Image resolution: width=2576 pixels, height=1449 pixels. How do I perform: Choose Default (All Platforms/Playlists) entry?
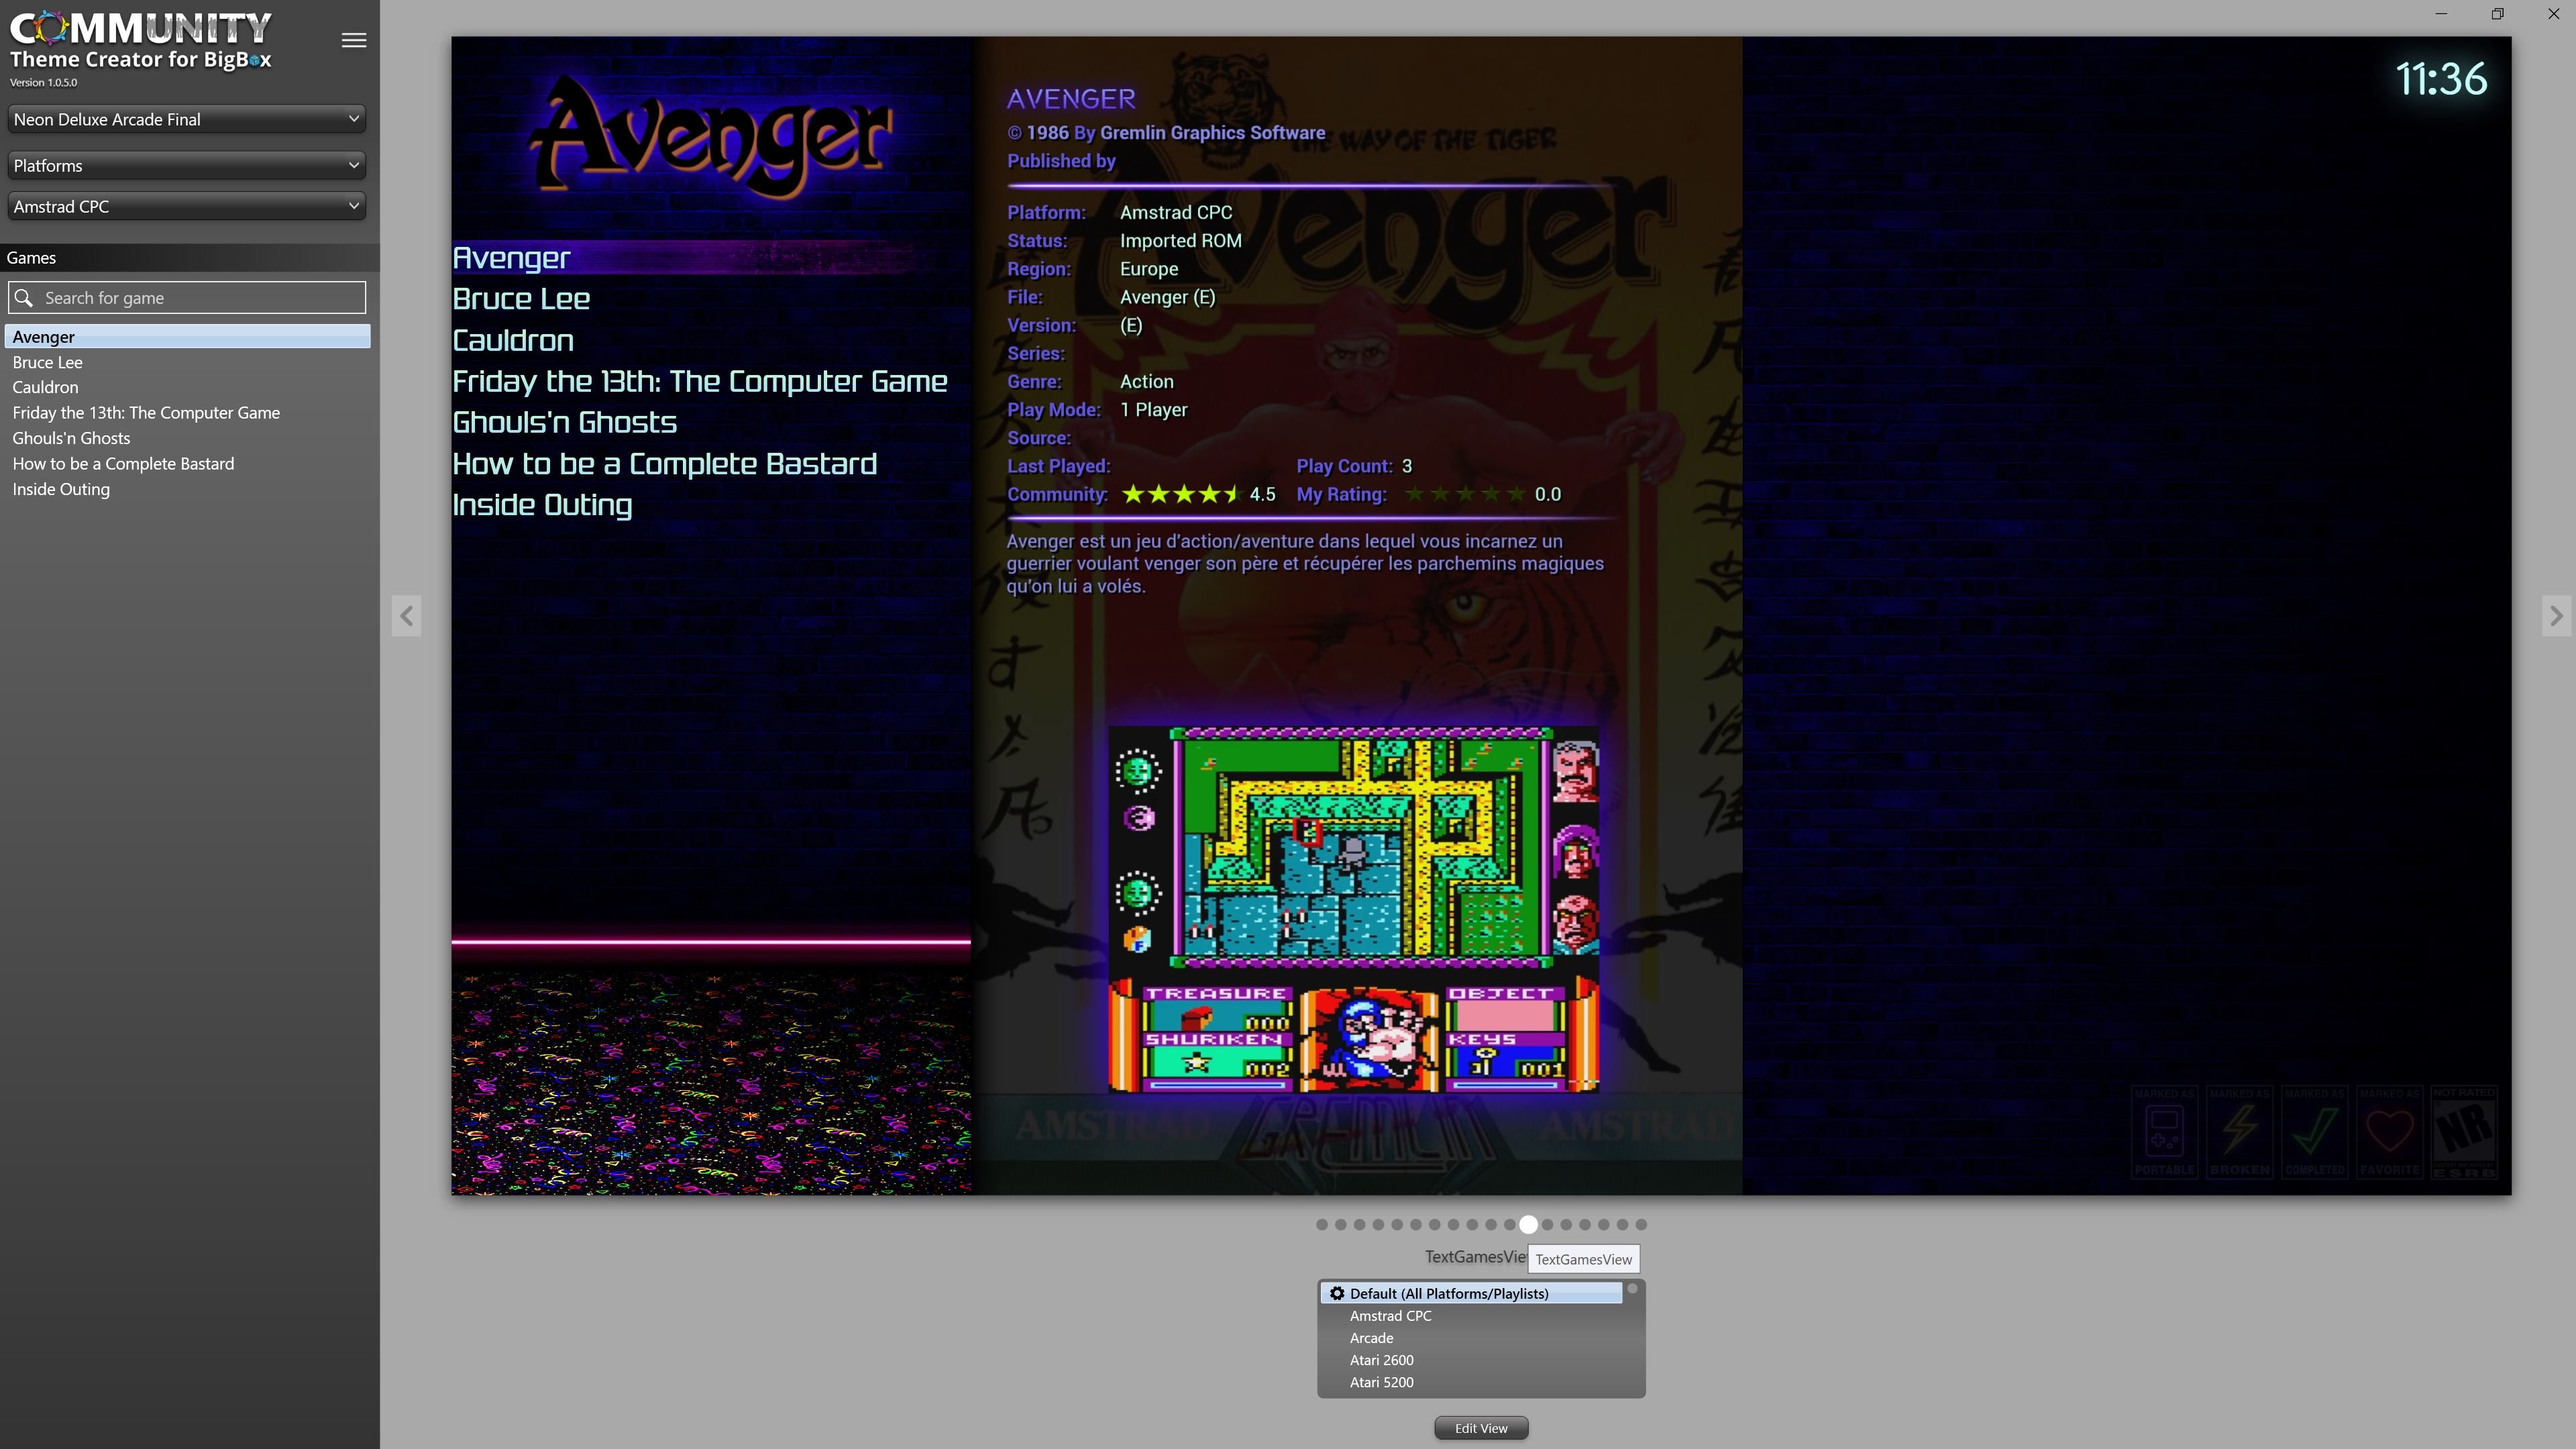[1471, 1293]
